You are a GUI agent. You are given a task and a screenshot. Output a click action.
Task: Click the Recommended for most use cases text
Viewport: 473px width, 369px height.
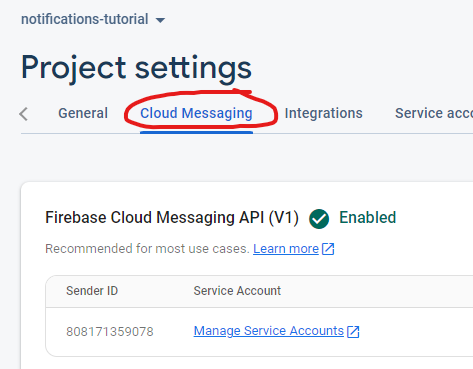[147, 249]
